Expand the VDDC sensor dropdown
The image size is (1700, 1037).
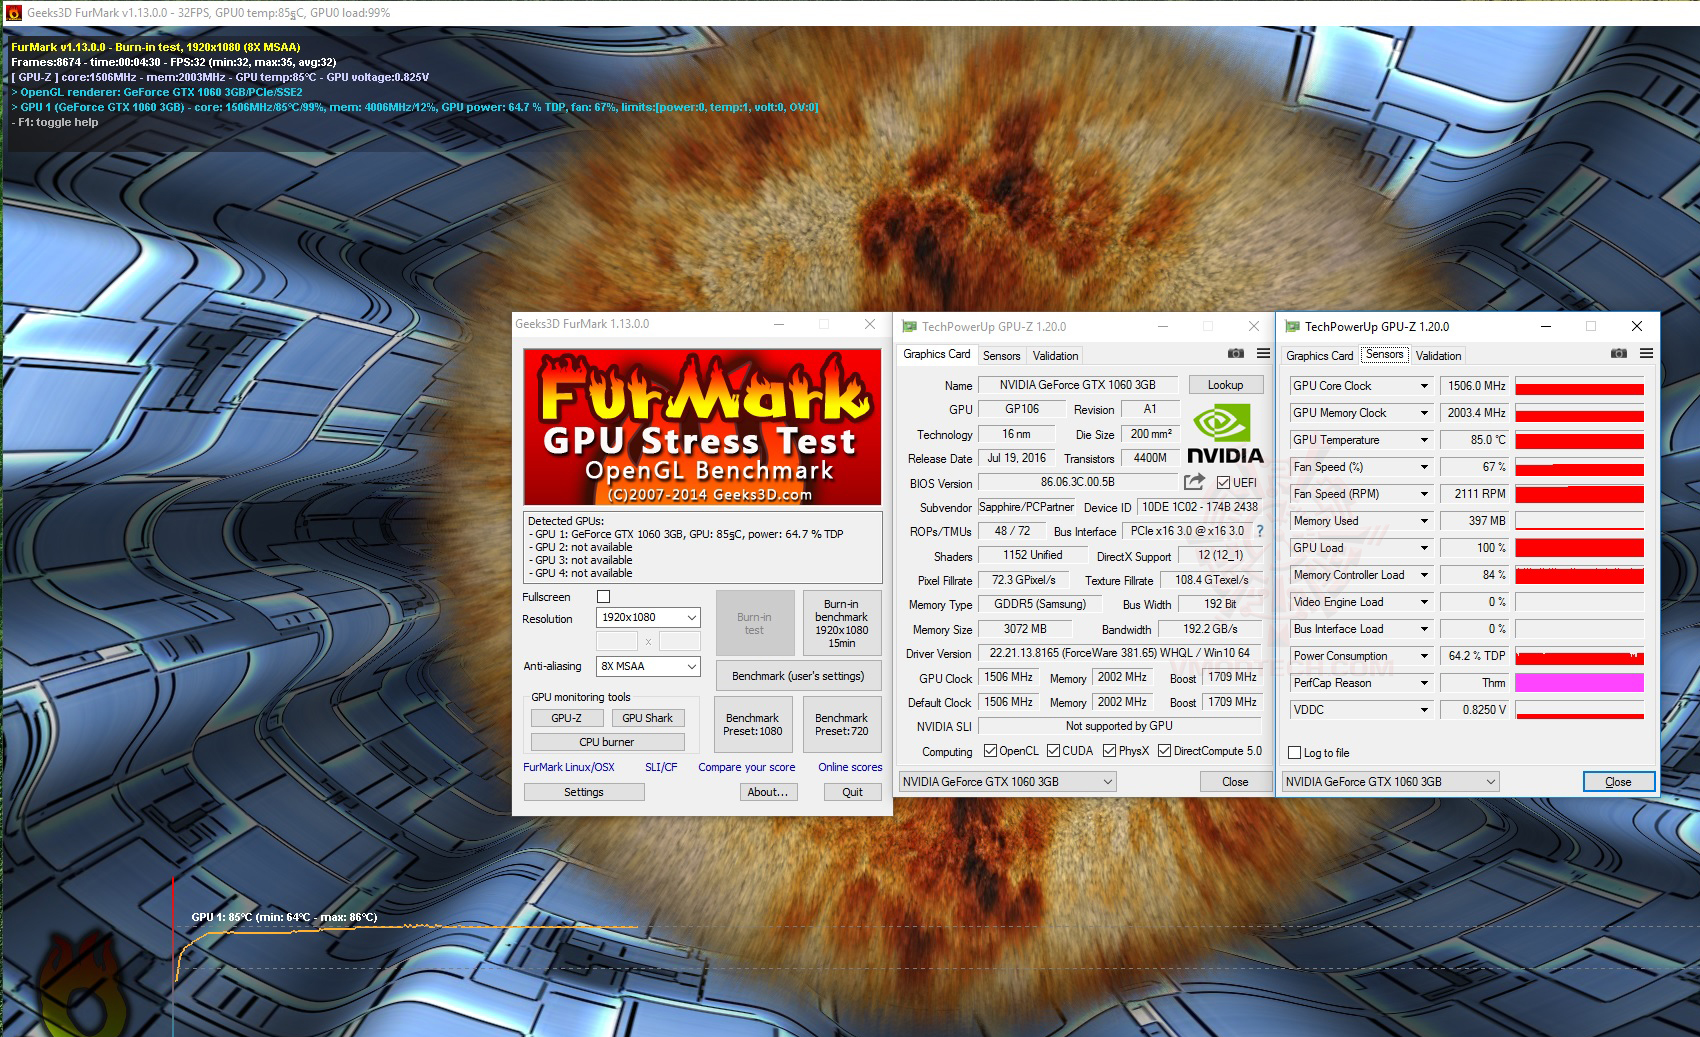click(1424, 710)
